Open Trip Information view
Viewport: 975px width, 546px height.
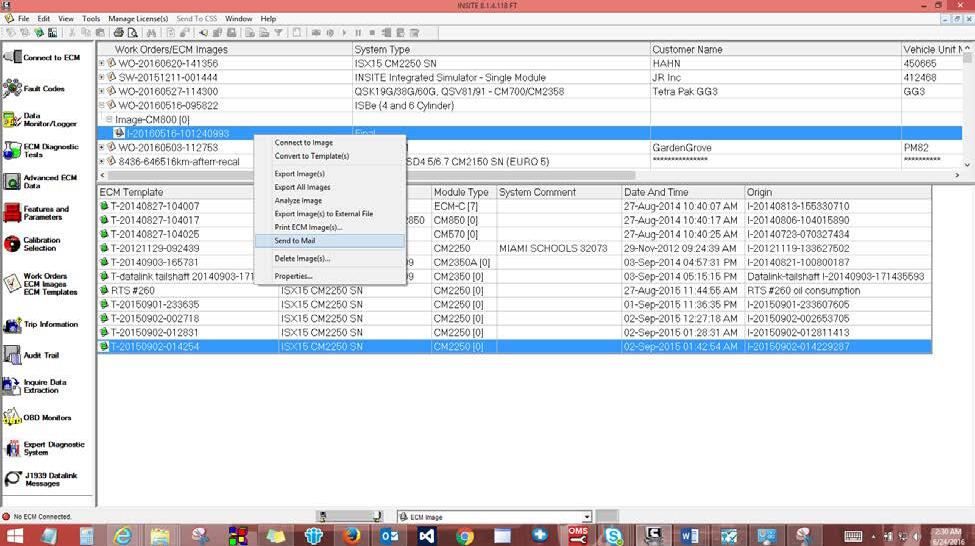coord(41,324)
